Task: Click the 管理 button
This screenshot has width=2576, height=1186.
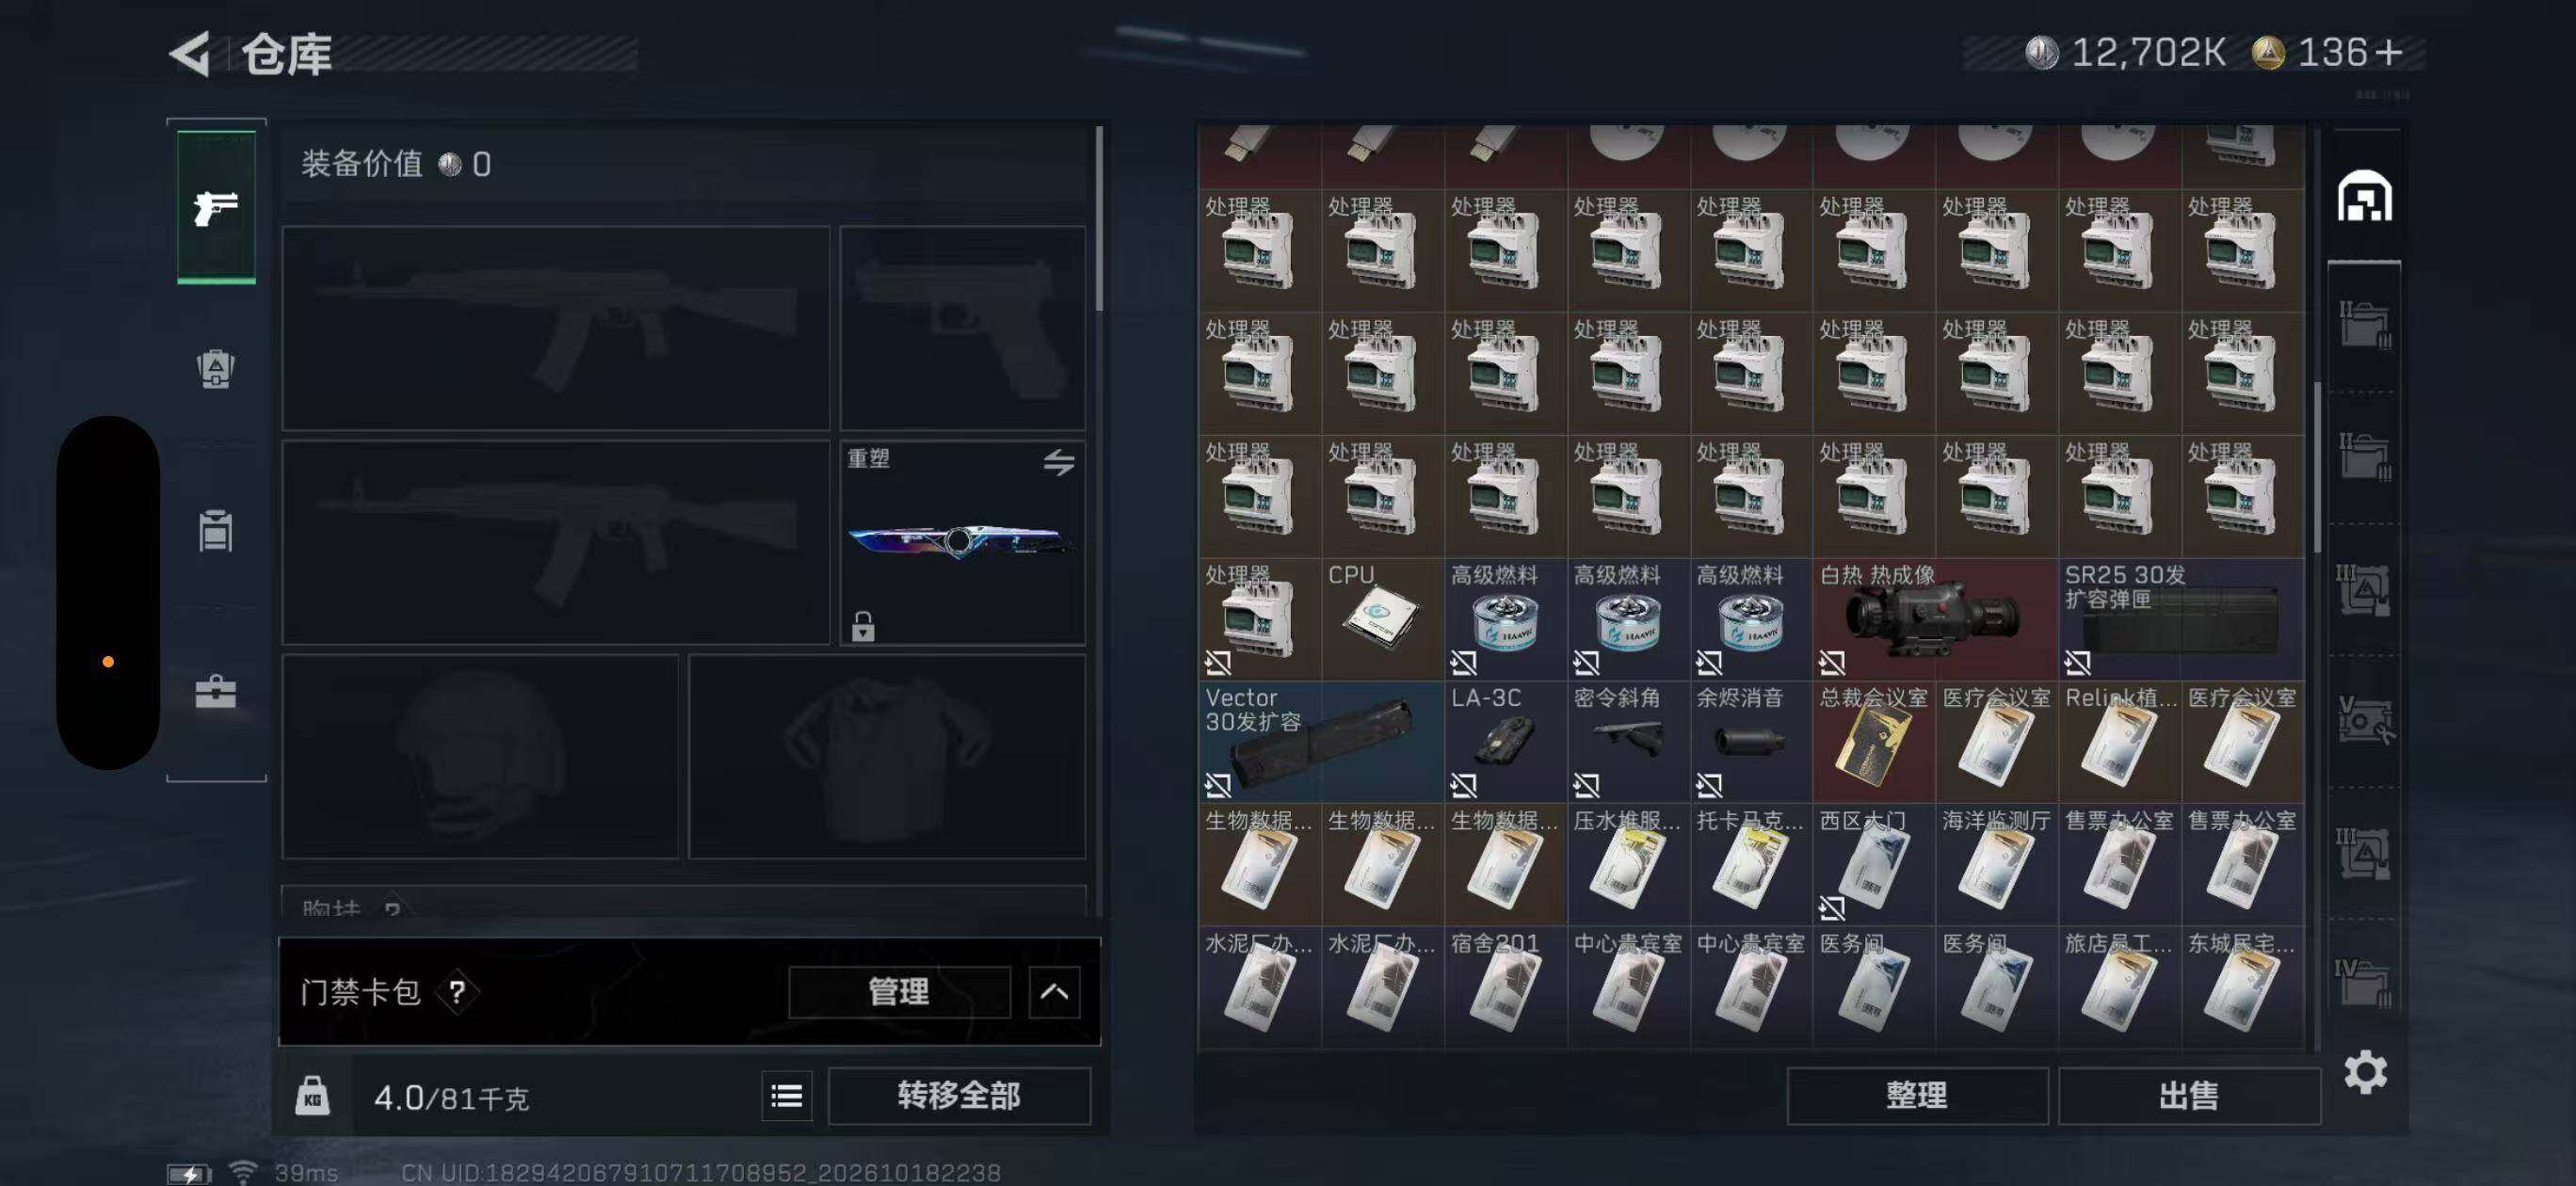Action: [899, 992]
